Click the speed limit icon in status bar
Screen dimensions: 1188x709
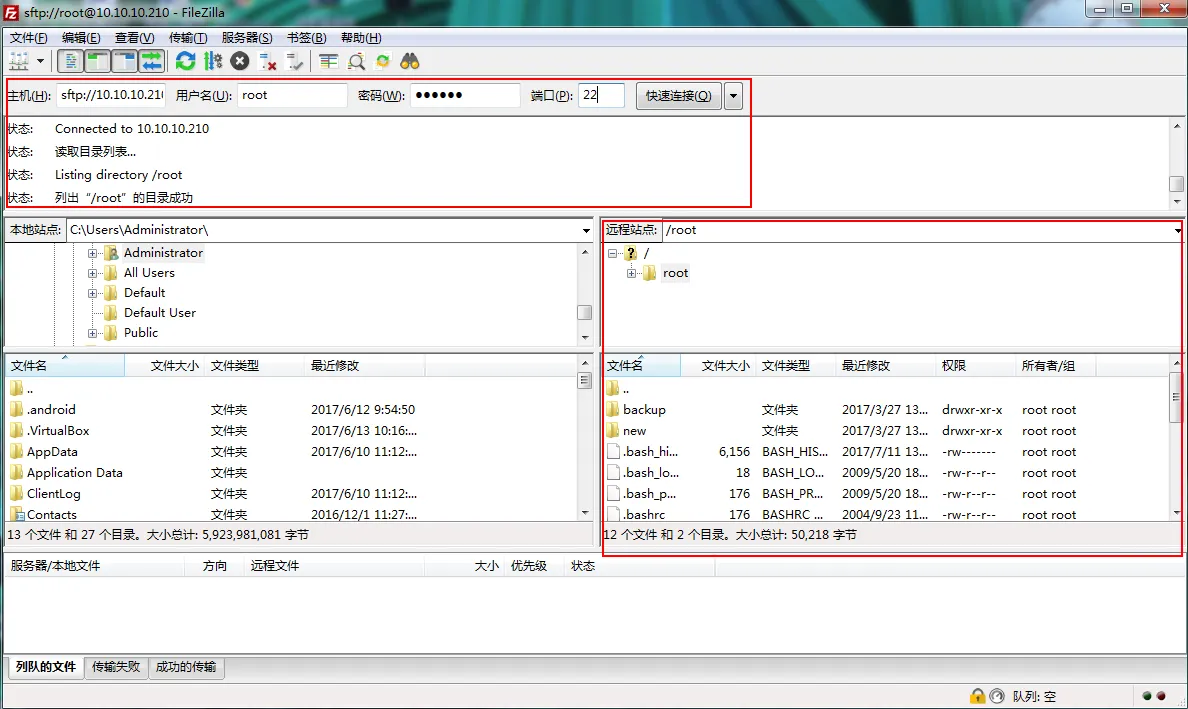pos(997,695)
